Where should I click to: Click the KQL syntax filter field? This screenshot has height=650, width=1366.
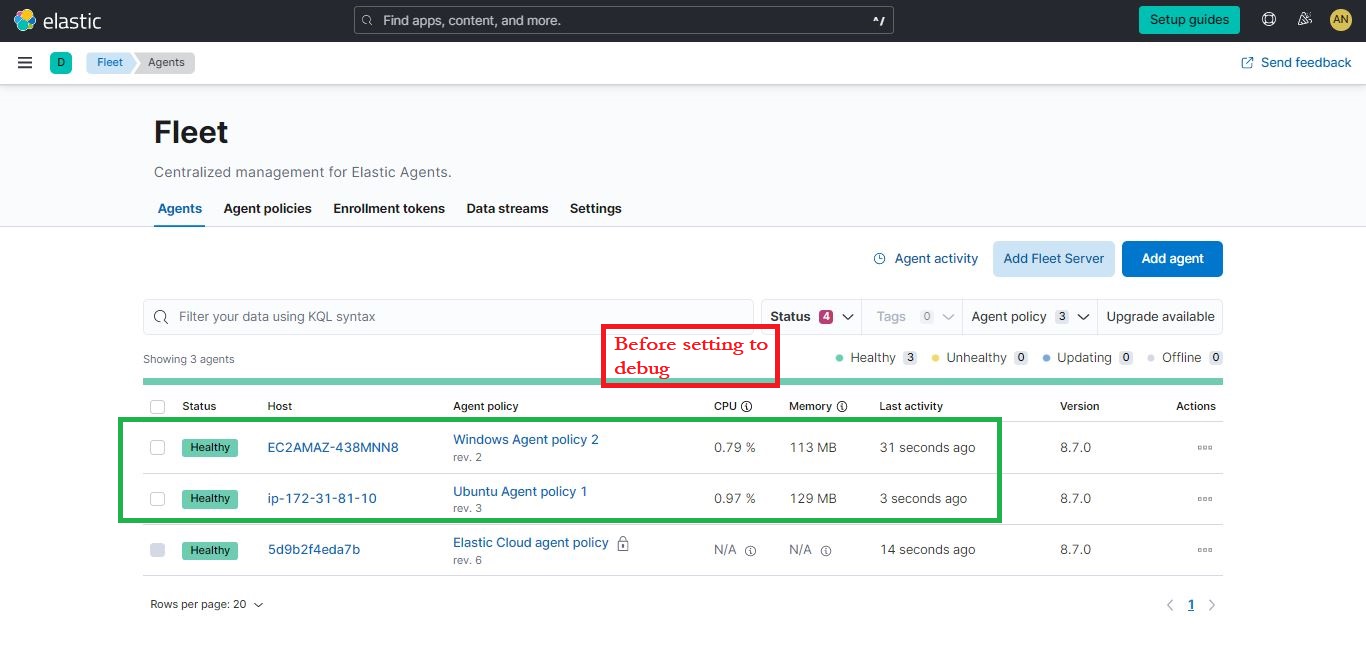pyautogui.click(x=450, y=317)
